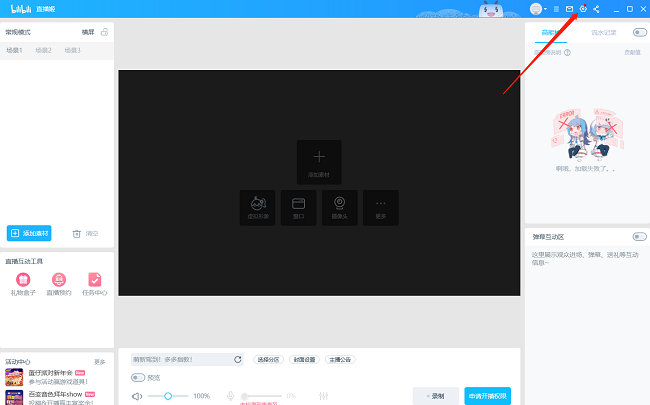The image size is (650, 405).
Task: Switch to the first tab in right panel
Action: [x=551, y=32]
